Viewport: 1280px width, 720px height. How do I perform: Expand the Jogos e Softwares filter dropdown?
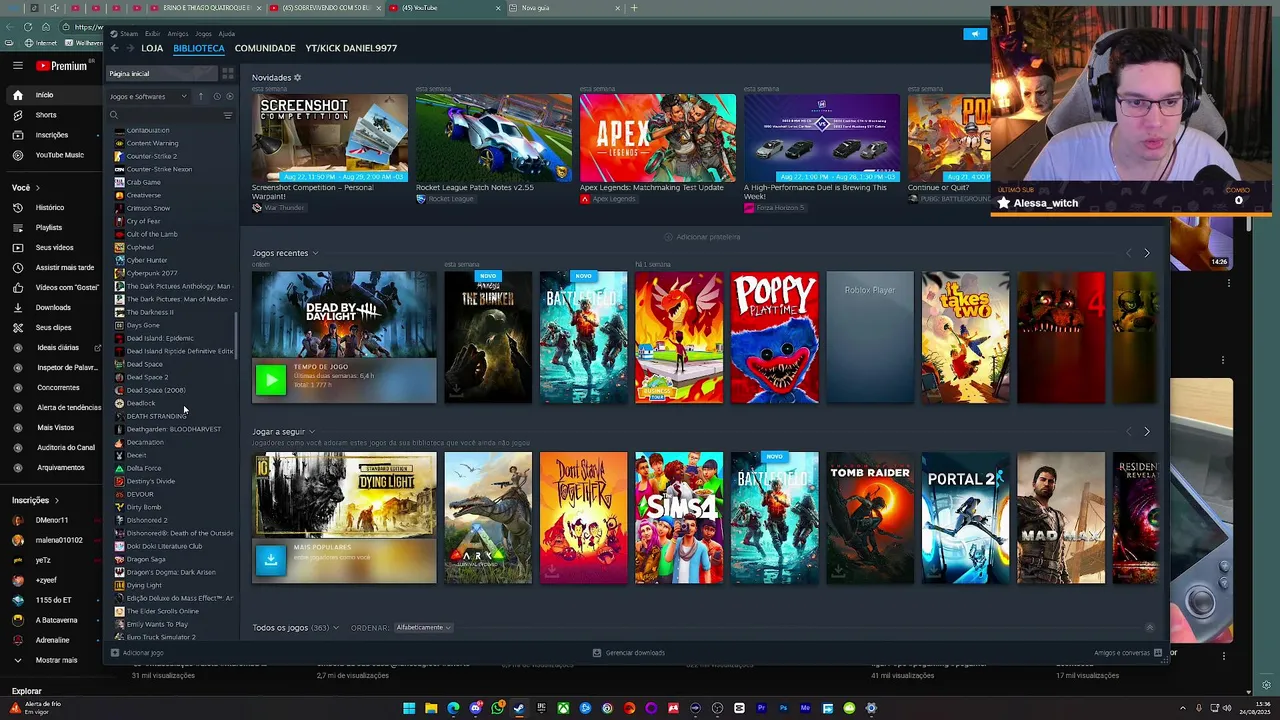[148, 97]
